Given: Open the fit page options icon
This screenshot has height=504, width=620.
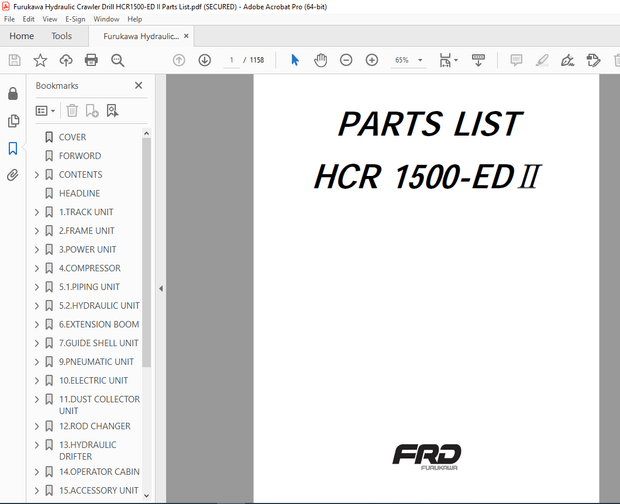Looking at the screenshot, I should (448, 60).
